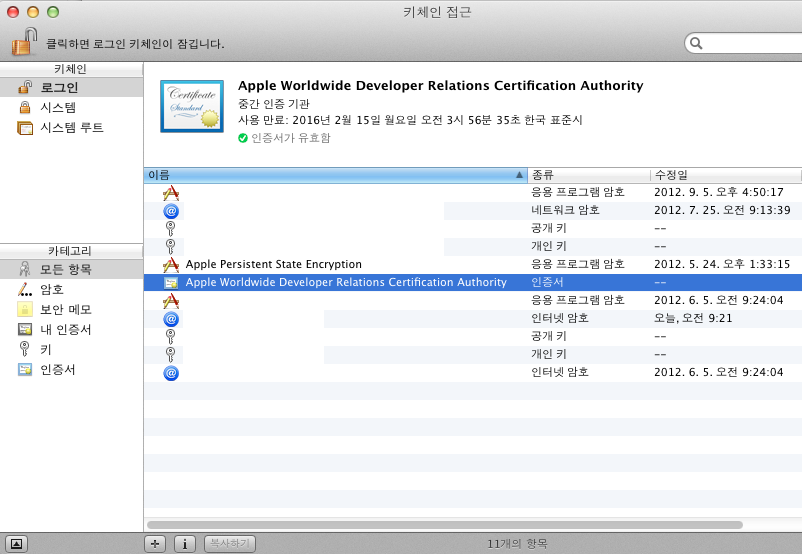Click the 시스템 루트 folder icon

pos(25,127)
